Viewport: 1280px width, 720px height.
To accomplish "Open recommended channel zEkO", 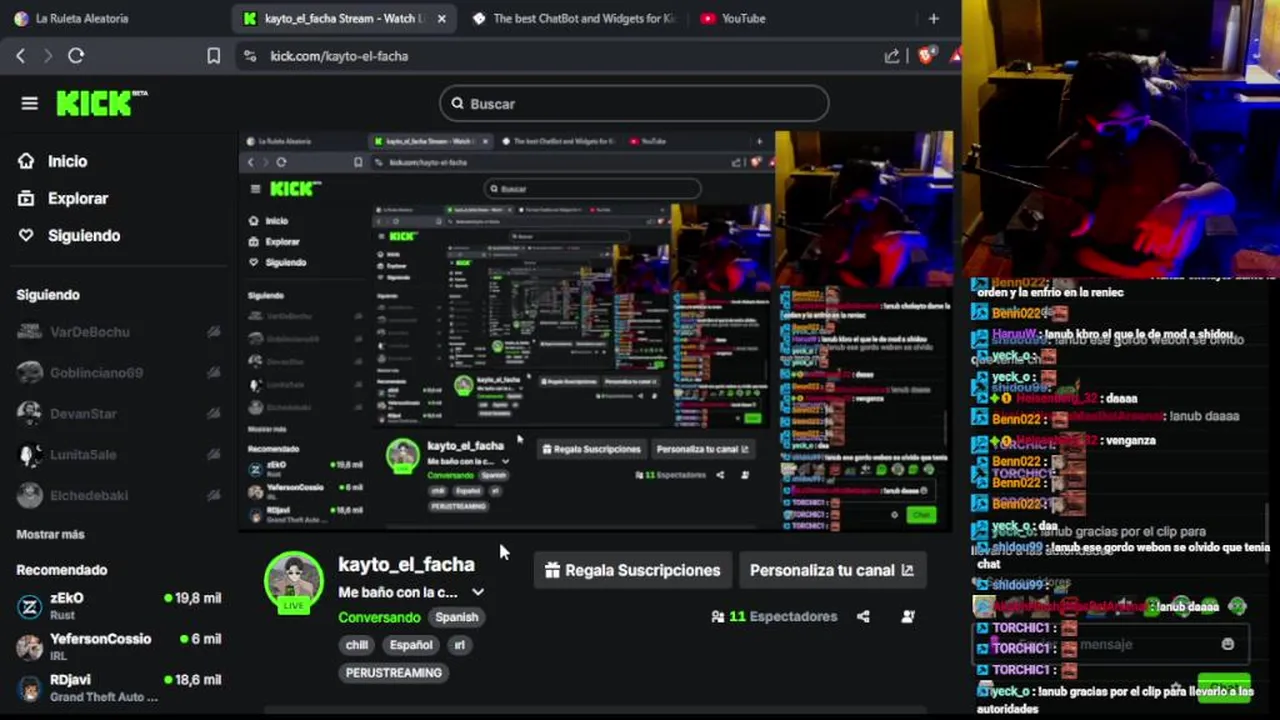I will point(118,606).
